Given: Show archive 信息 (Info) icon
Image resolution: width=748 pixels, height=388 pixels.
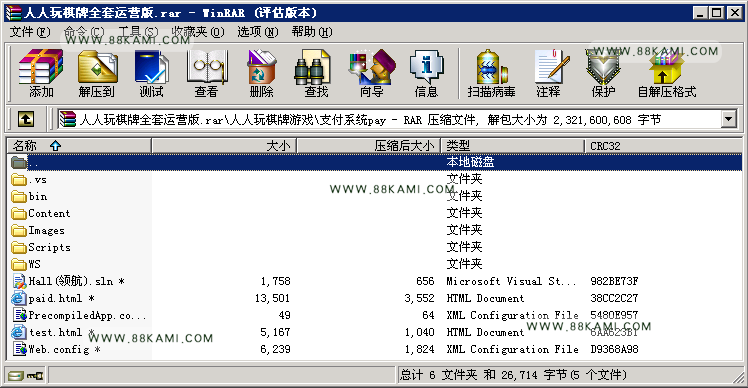Looking at the screenshot, I should point(426,73).
